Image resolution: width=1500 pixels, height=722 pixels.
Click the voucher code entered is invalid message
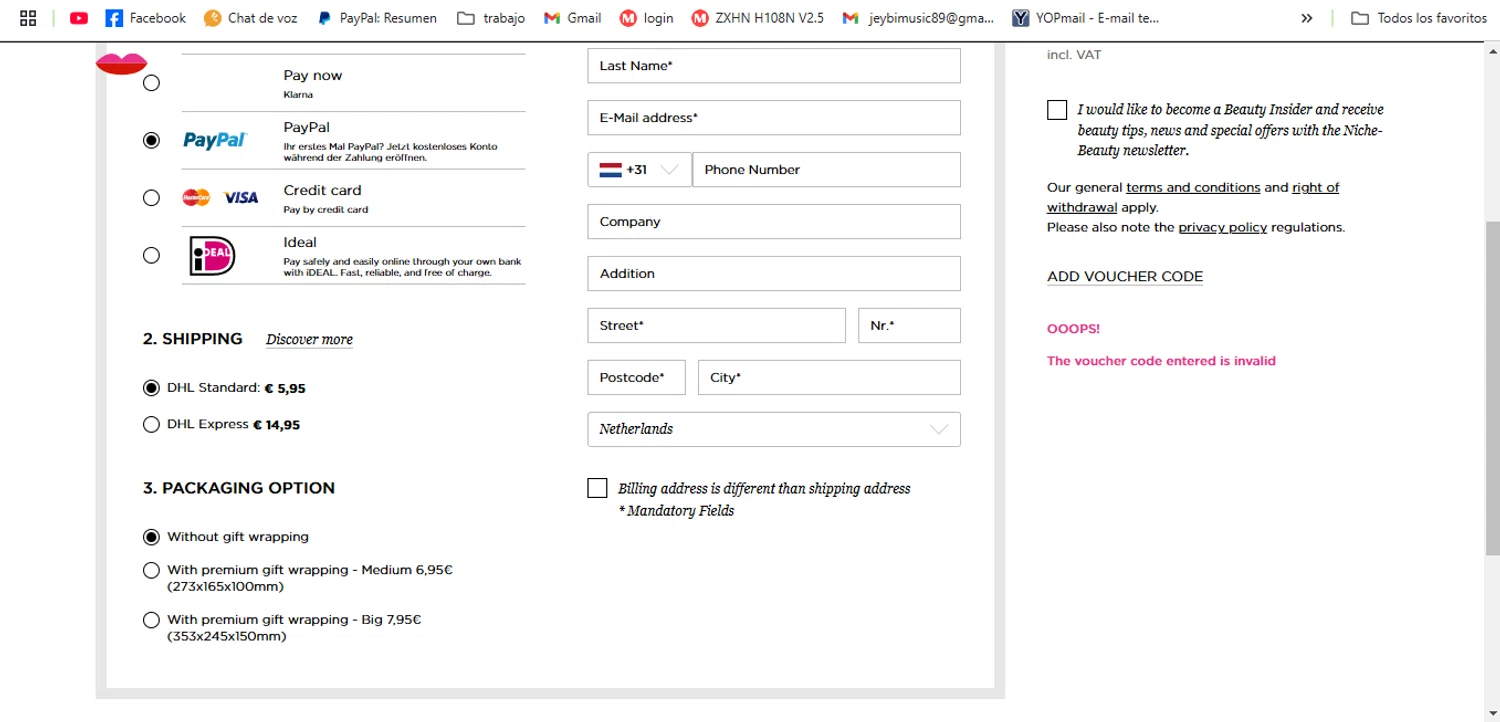1161,361
